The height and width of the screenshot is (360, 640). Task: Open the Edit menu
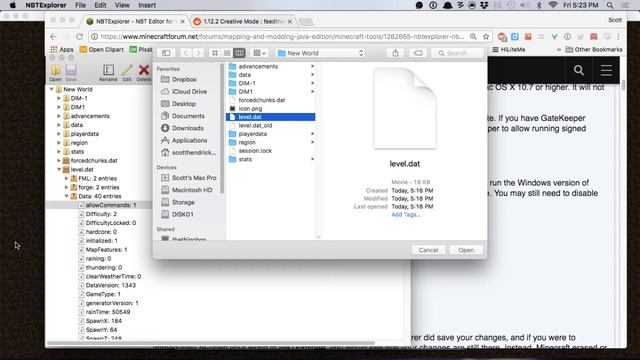[x=100, y=5]
